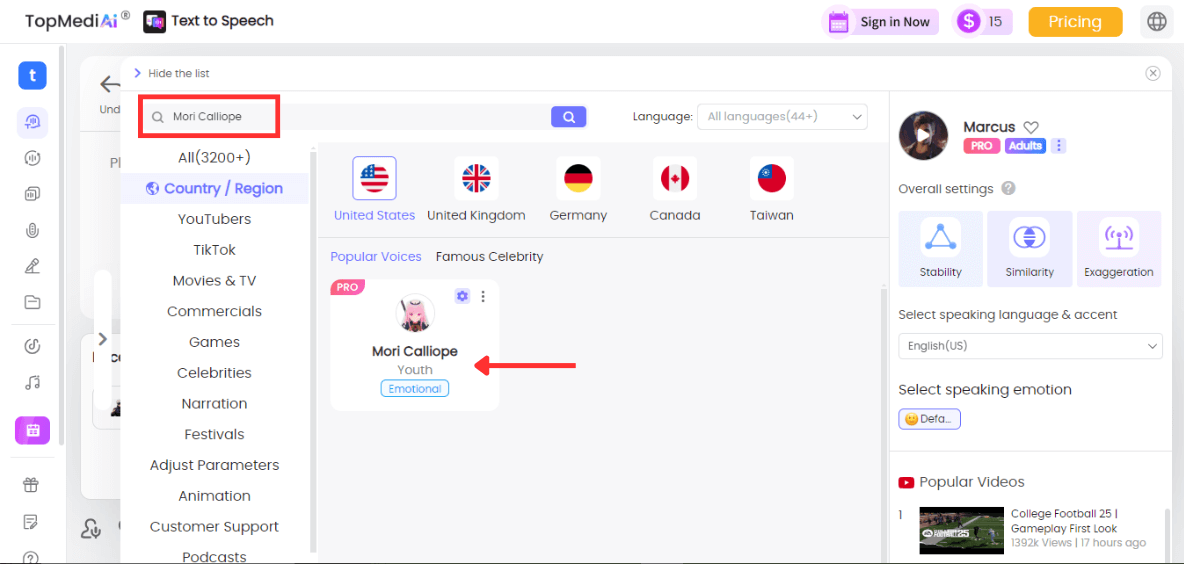This screenshot has width=1184, height=571.
Task: Favorite Marcus voice with heart icon
Action: click(x=1031, y=127)
